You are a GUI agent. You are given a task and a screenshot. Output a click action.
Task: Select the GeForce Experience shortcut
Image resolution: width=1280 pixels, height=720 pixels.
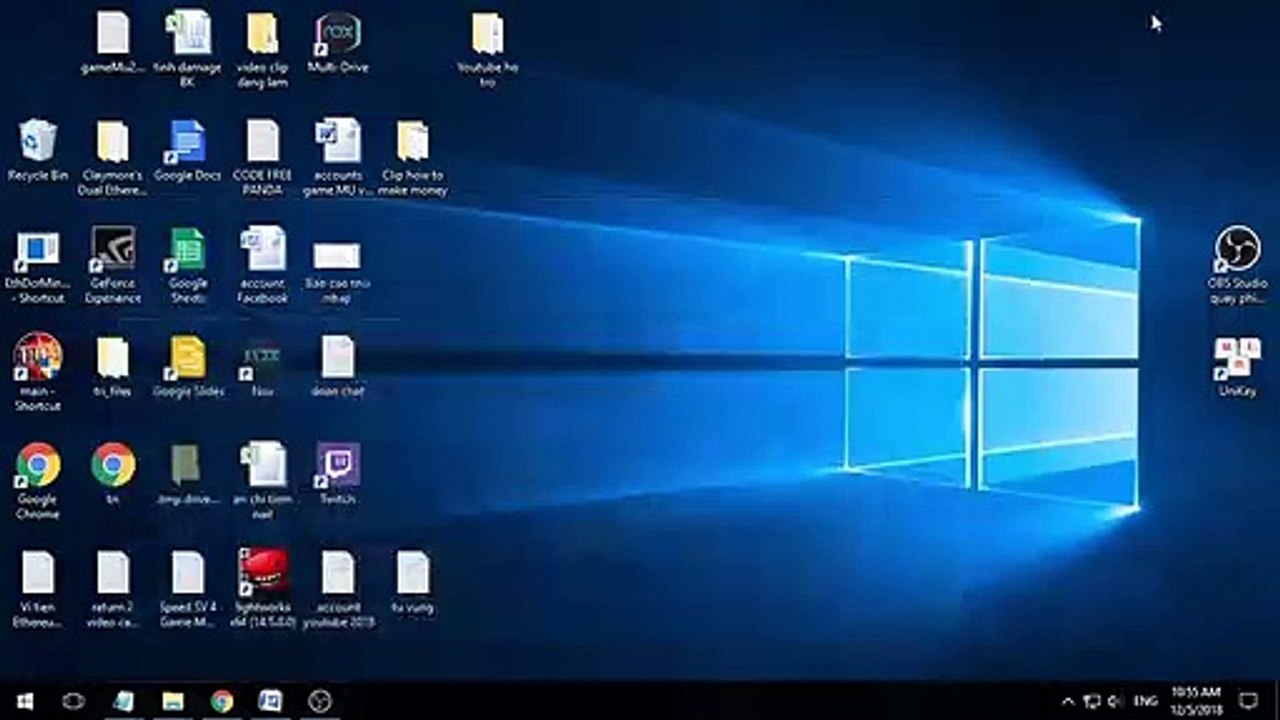(x=113, y=250)
